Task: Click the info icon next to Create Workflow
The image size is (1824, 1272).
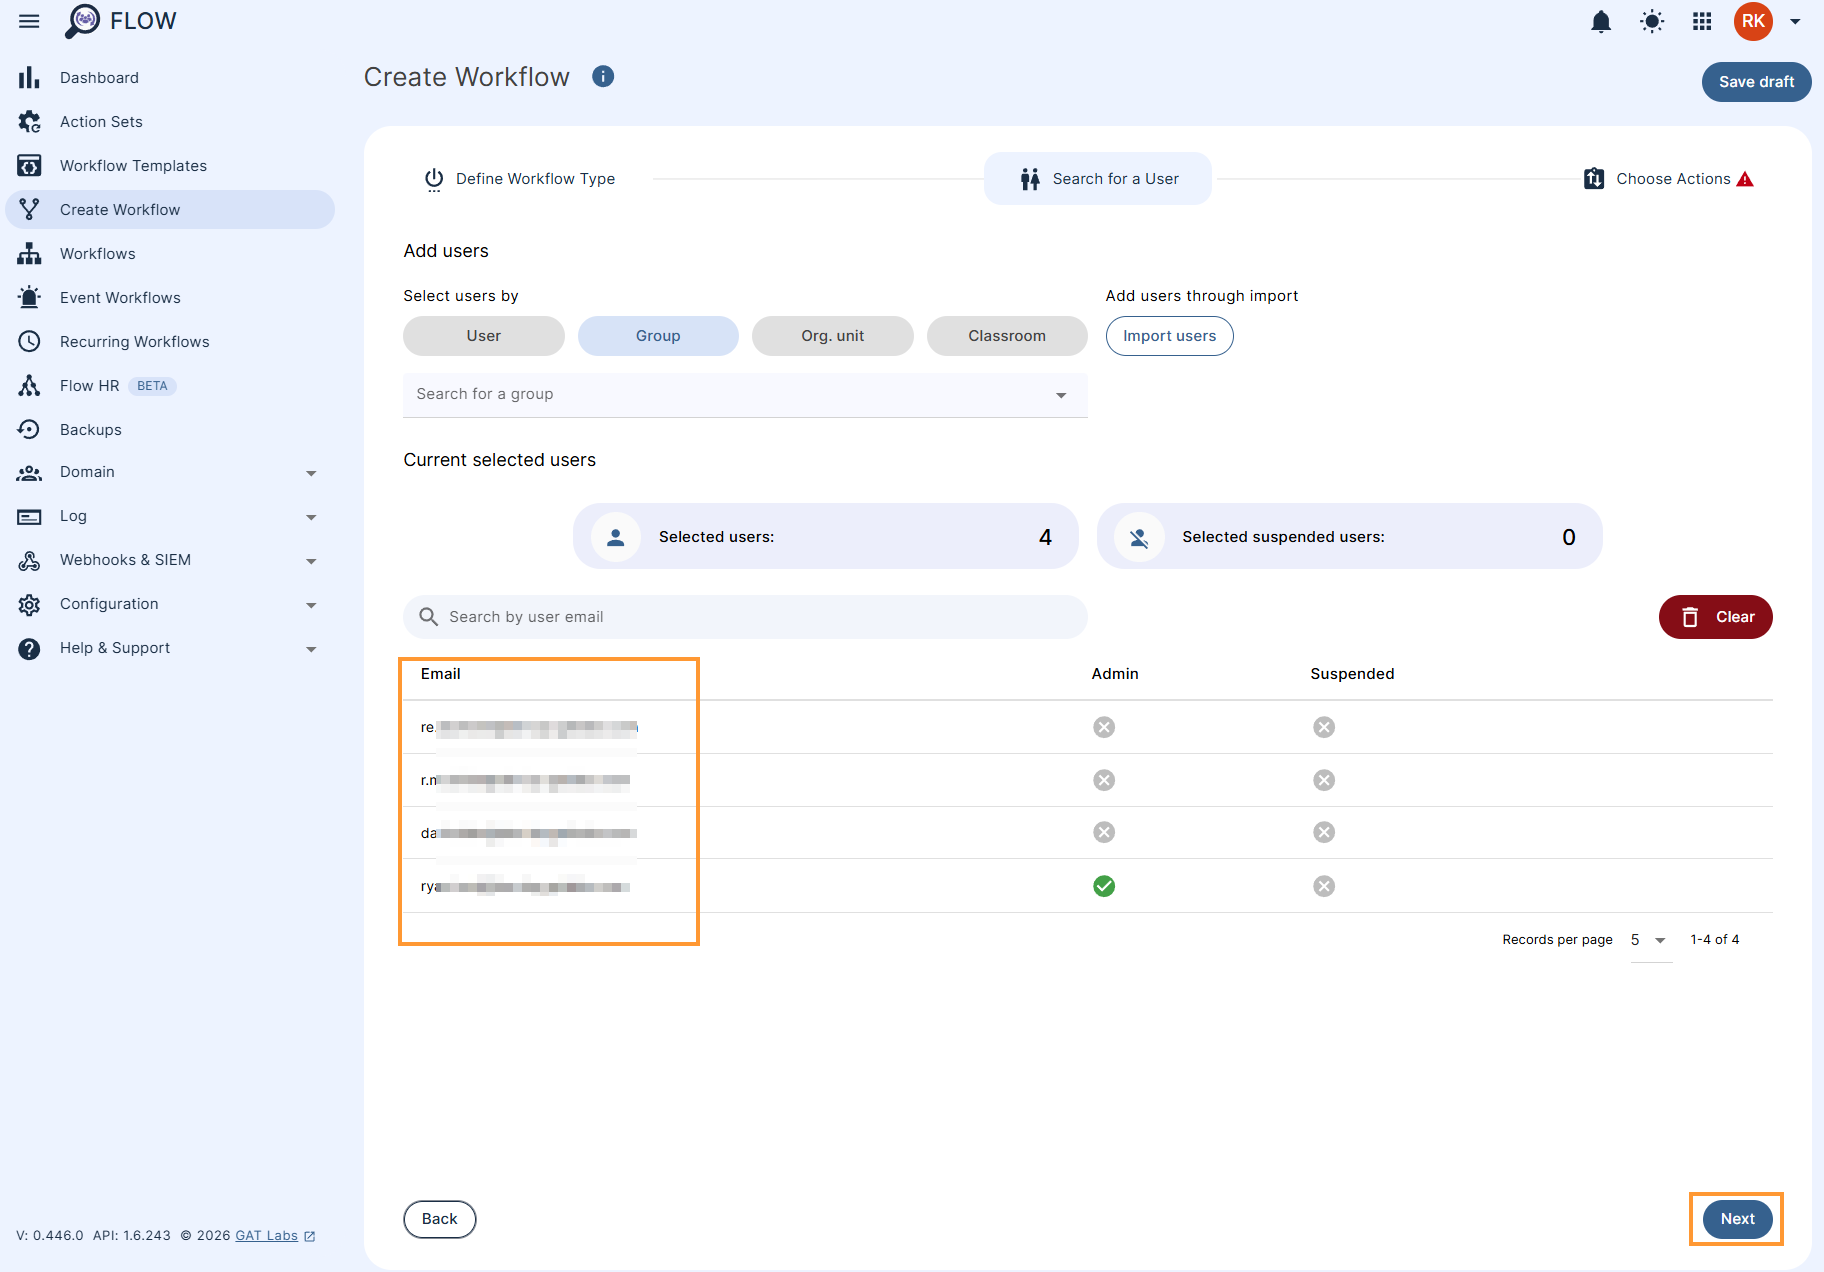Action: (603, 77)
